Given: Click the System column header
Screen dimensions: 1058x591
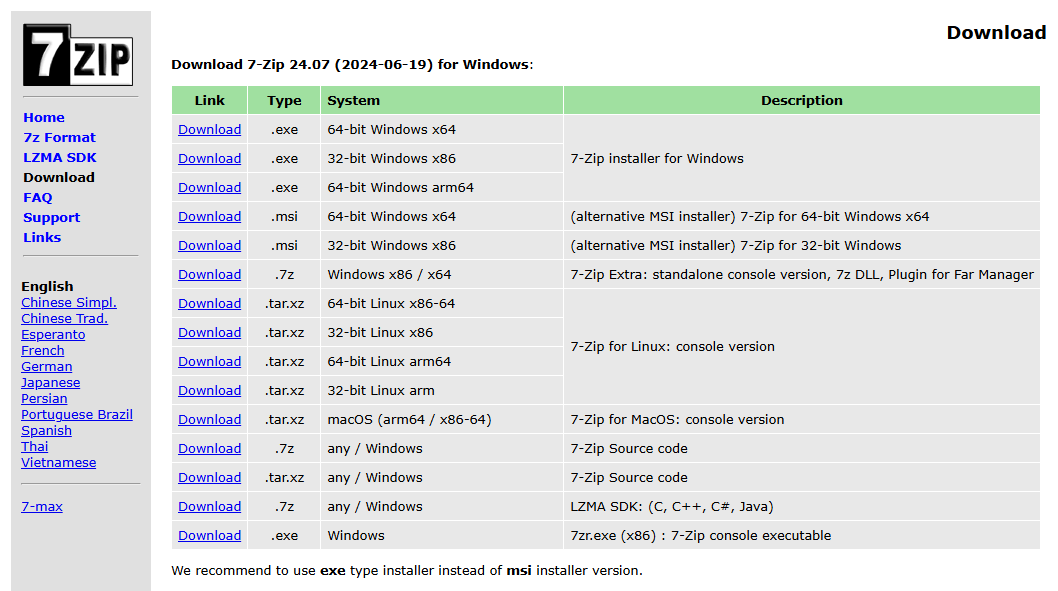Looking at the screenshot, I should [x=442, y=101].
